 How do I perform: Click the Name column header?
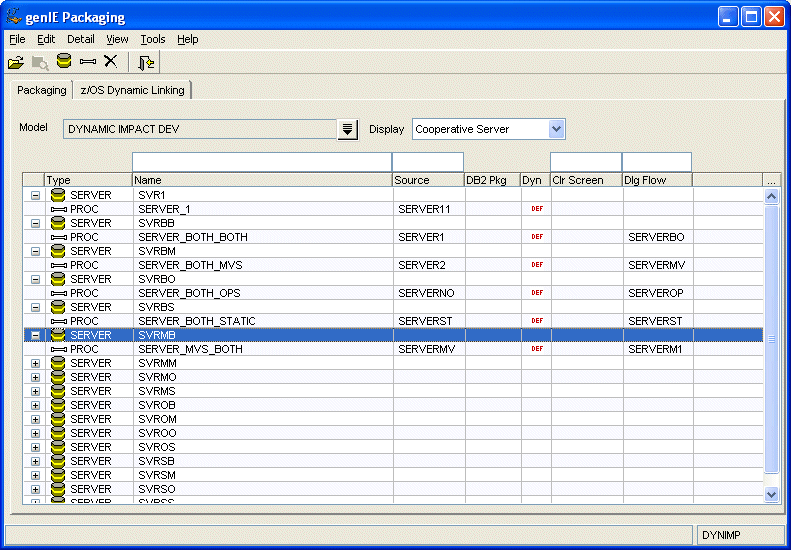262,180
